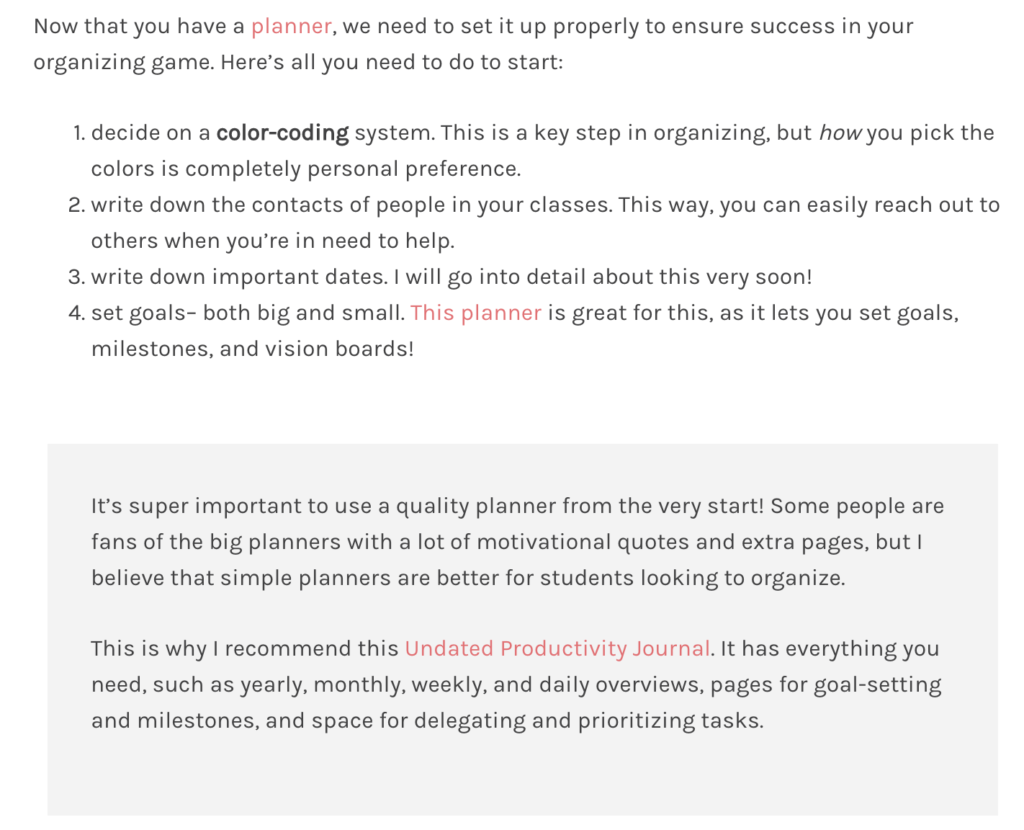Click "Now that you have a" intro text
1024x830 pixels.
pos(139,26)
